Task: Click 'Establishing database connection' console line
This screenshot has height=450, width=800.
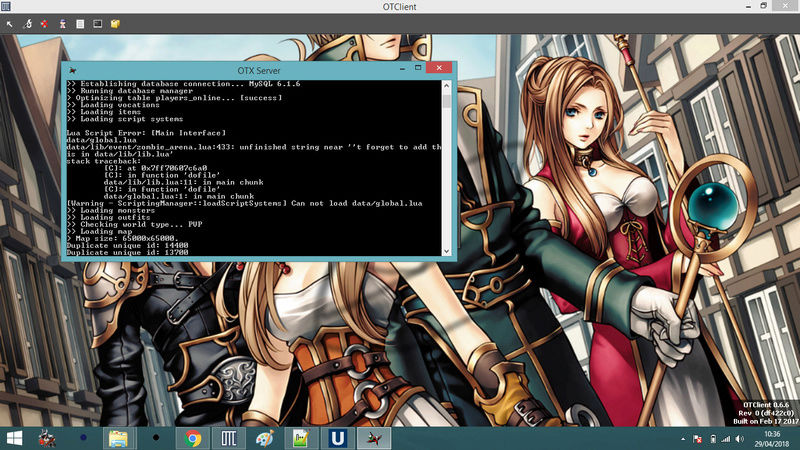Action: [183, 84]
